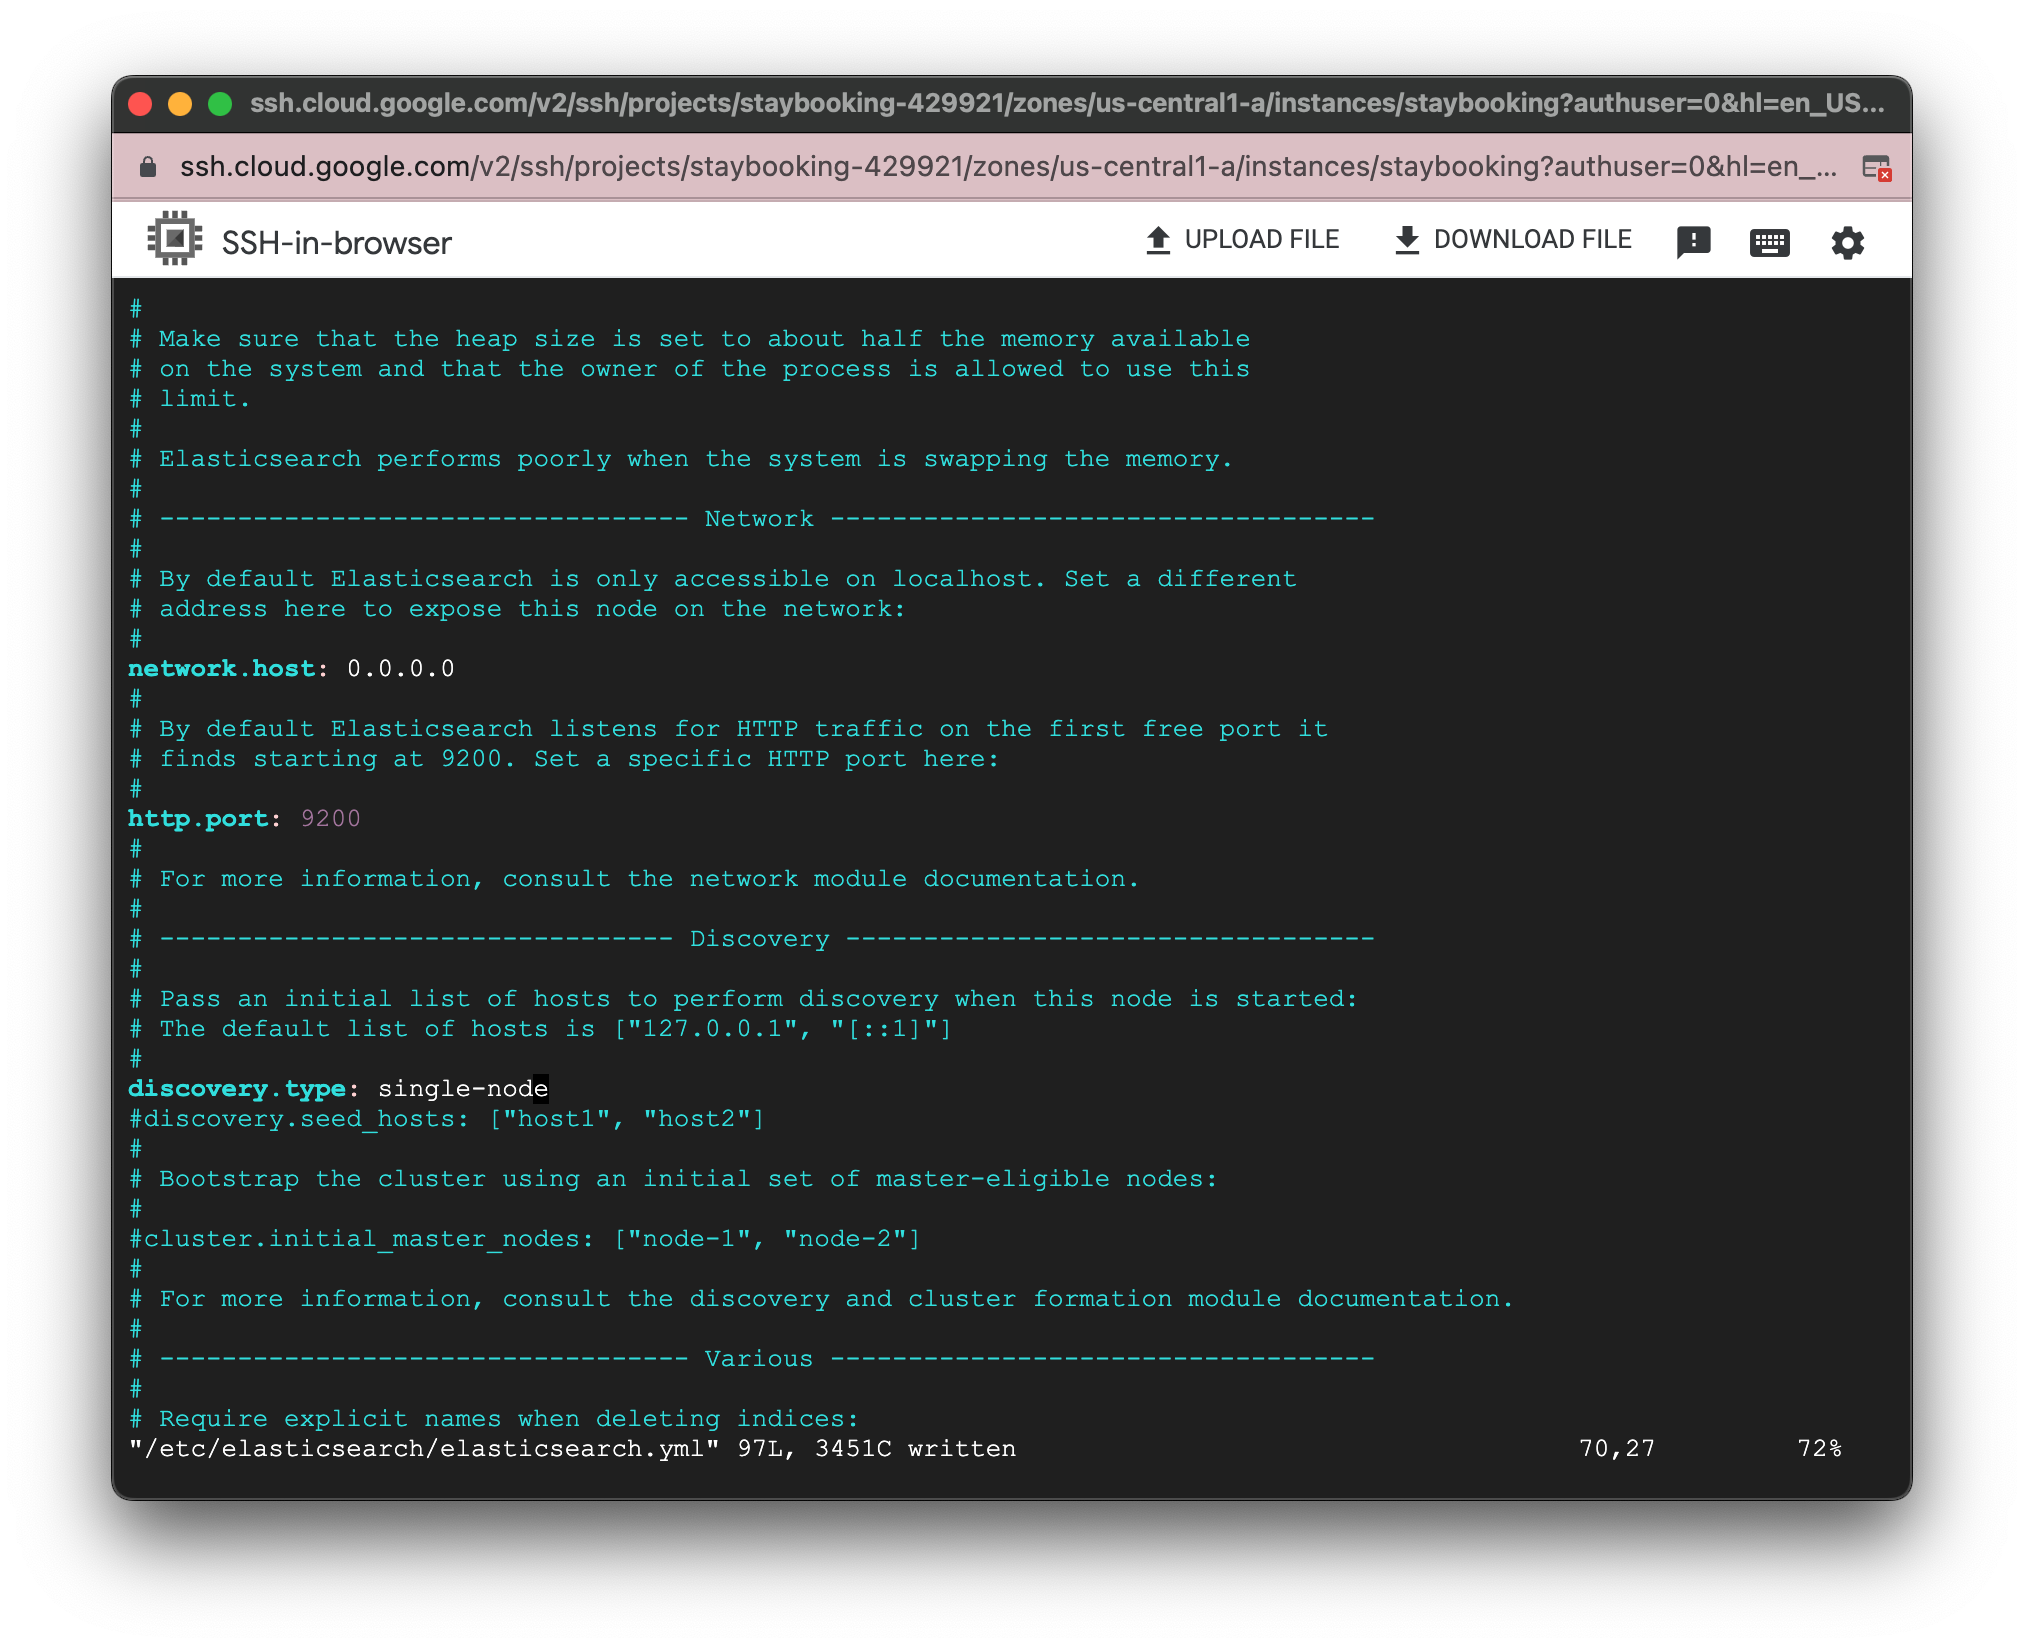Click the network.host: 0.0.0.0 line
2024x1648 pixels.
(x=290, y=668)
